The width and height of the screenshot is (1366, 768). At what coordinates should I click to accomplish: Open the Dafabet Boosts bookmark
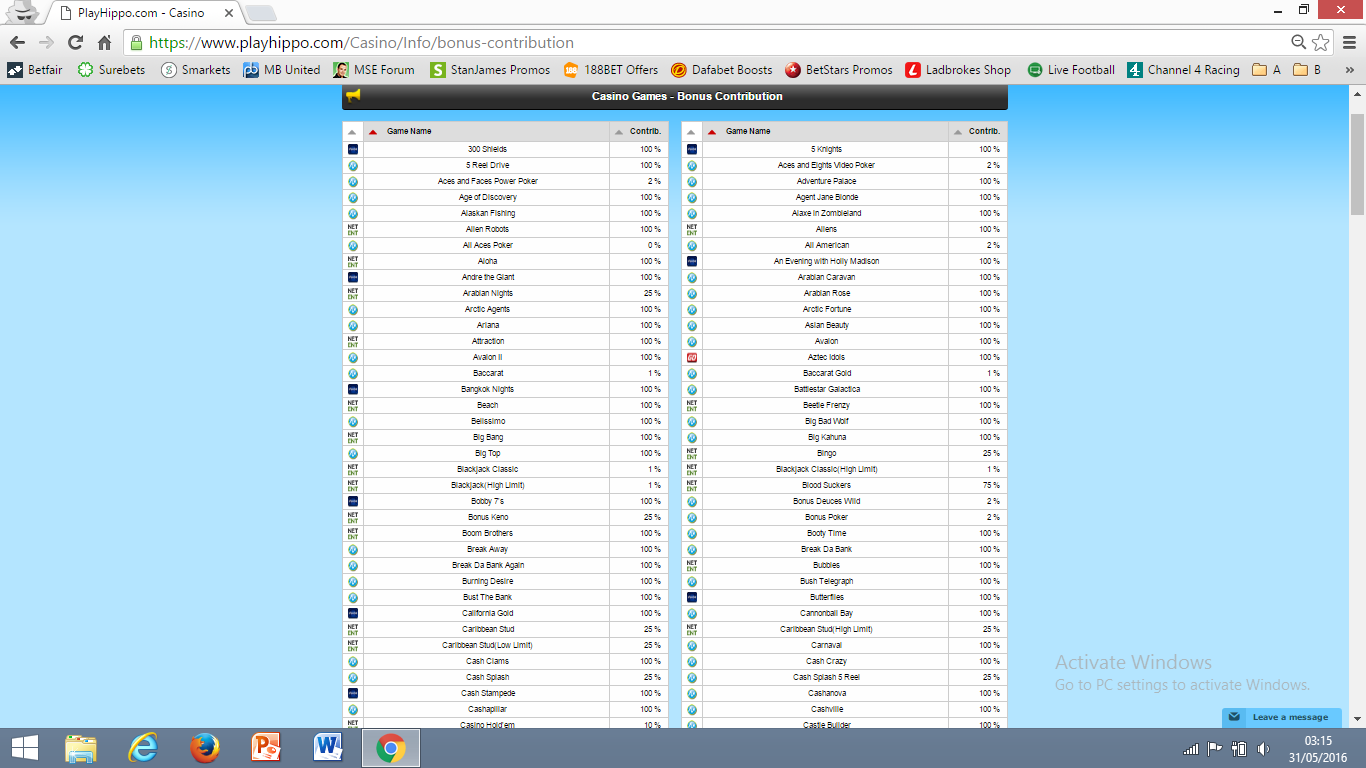(x=722, y=70)
